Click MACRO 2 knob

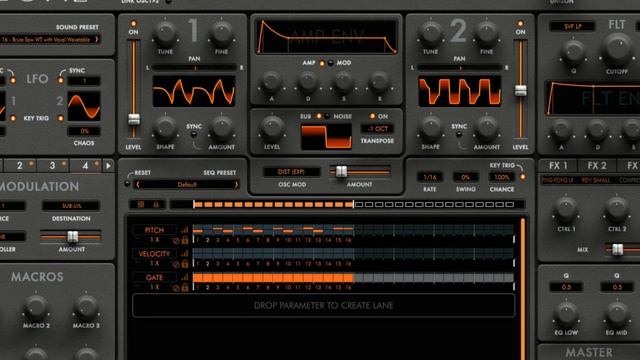coord(36,307)
